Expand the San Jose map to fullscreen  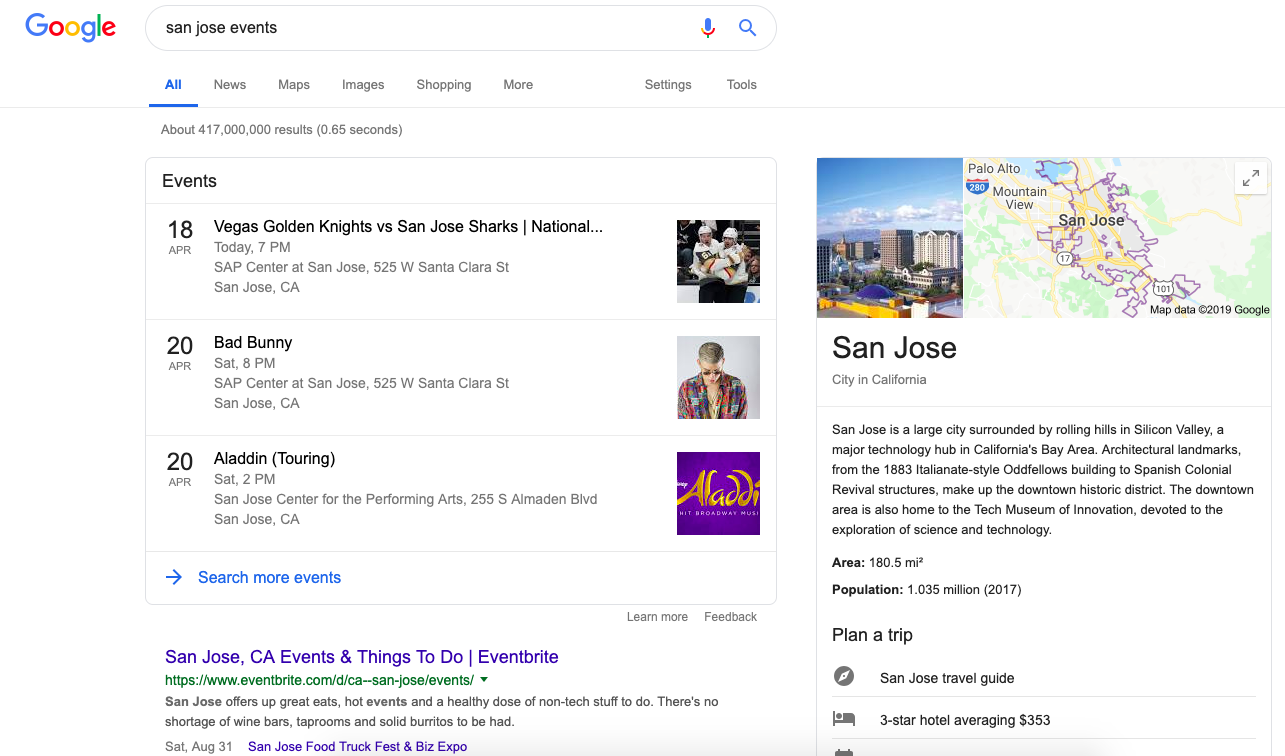tap(1251, 177)
